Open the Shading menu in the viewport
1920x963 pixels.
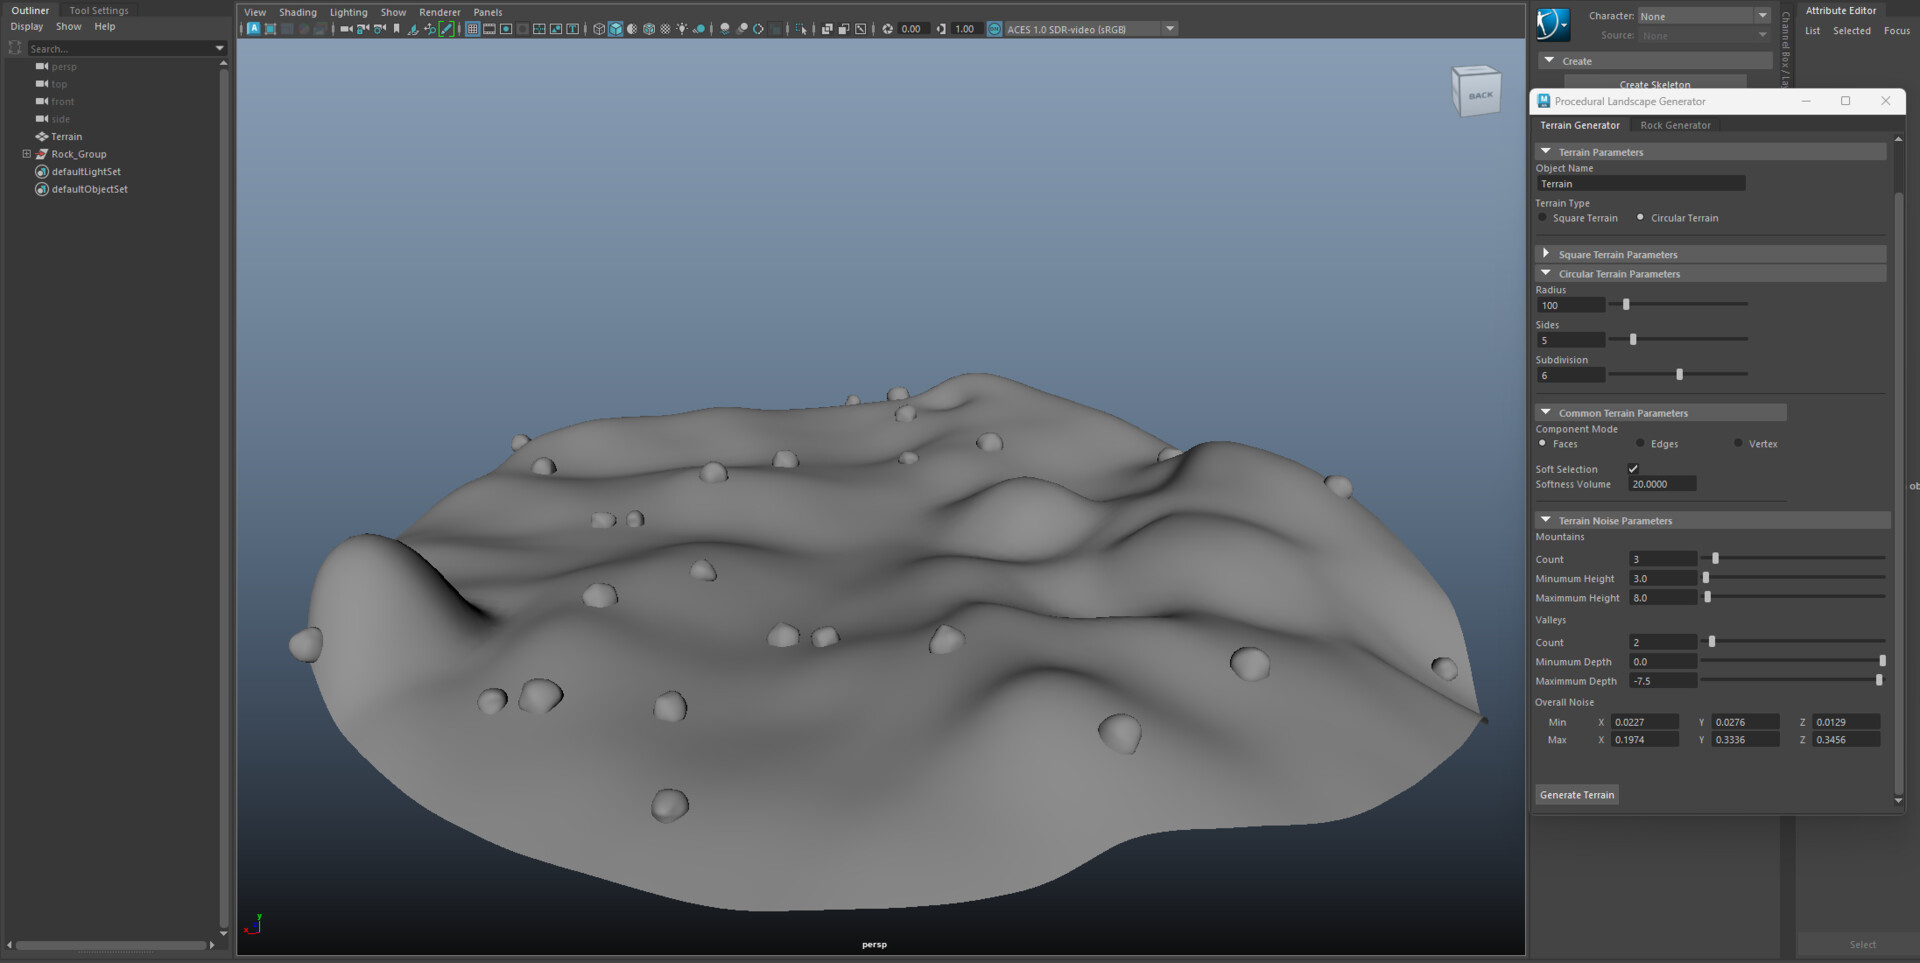(x=298, y=12)
